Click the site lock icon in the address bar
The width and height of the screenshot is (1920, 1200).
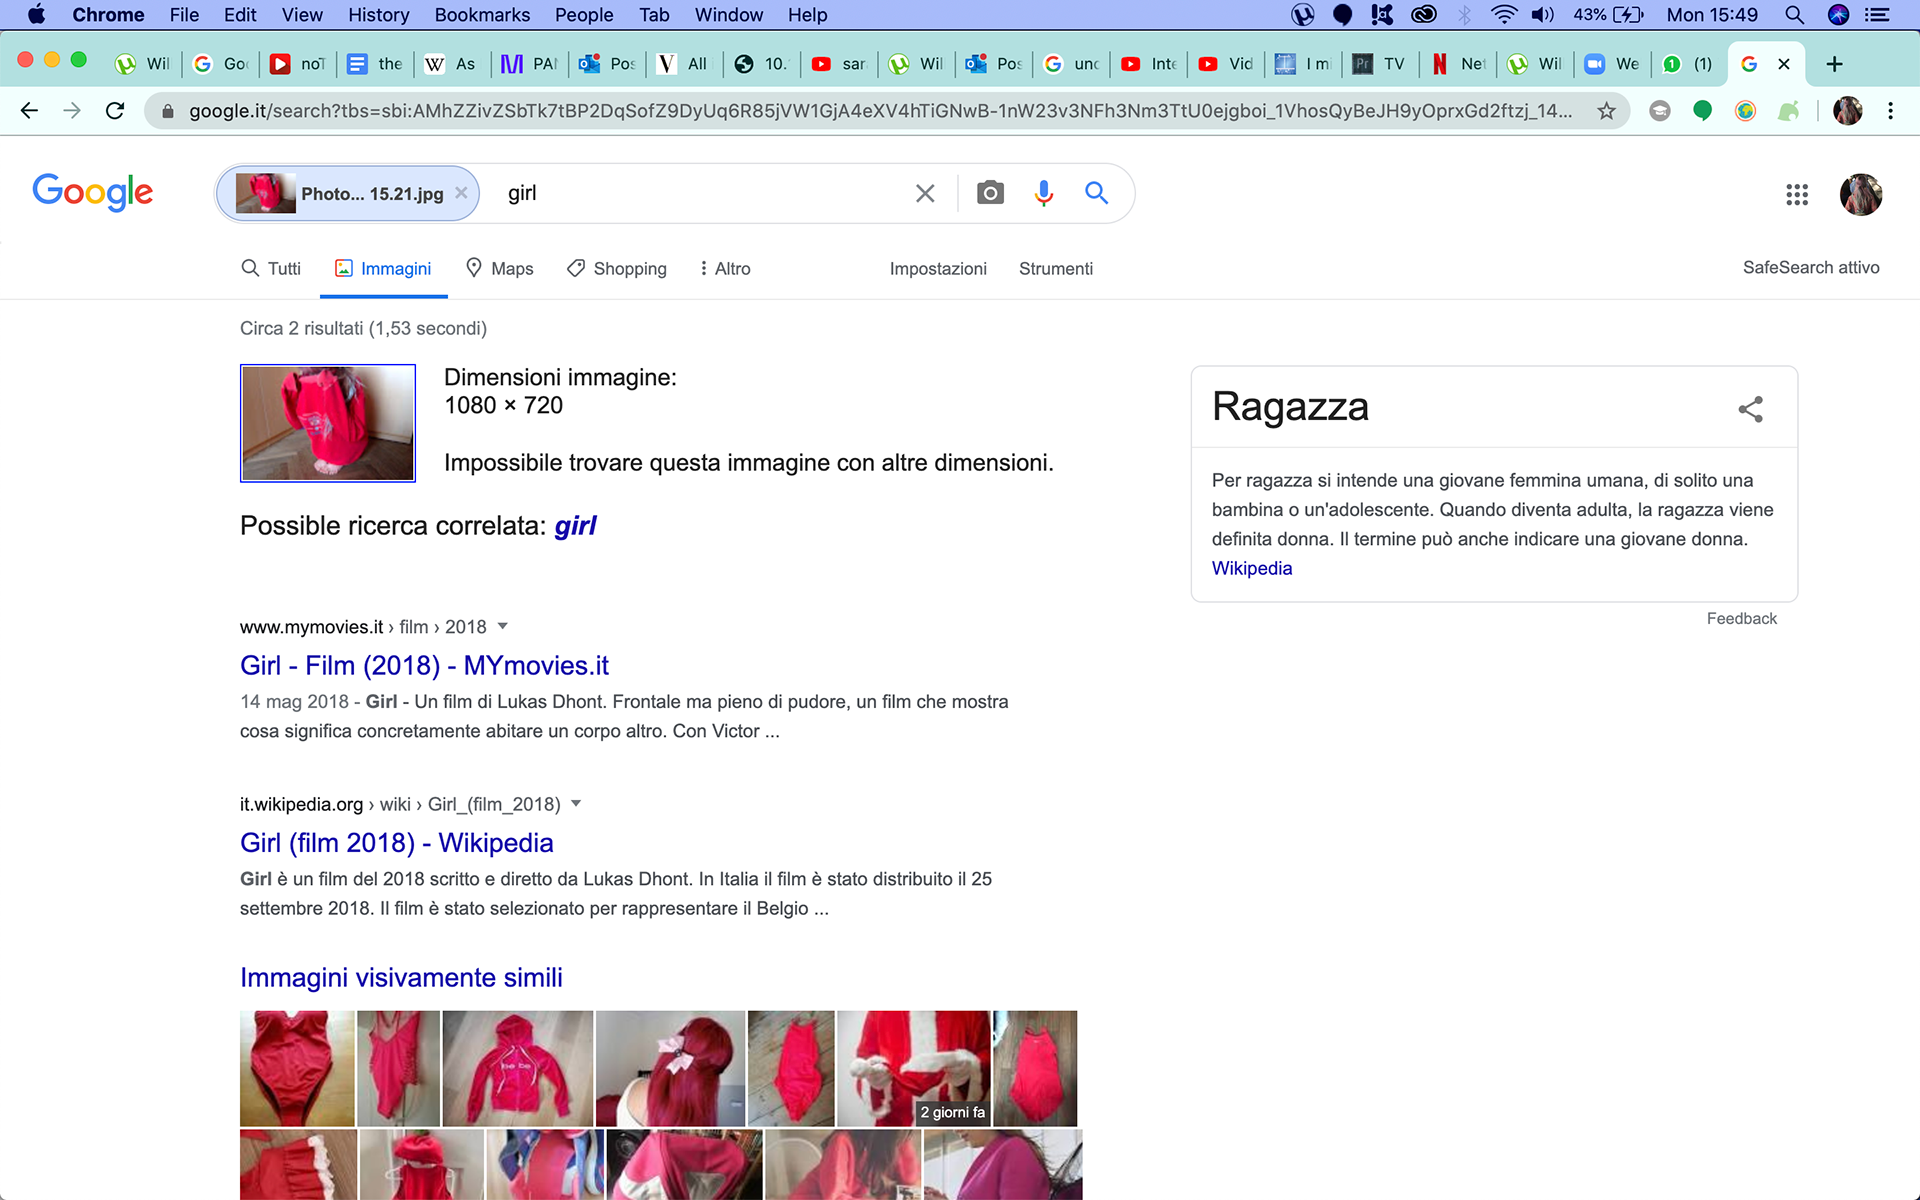click(167, 111)
